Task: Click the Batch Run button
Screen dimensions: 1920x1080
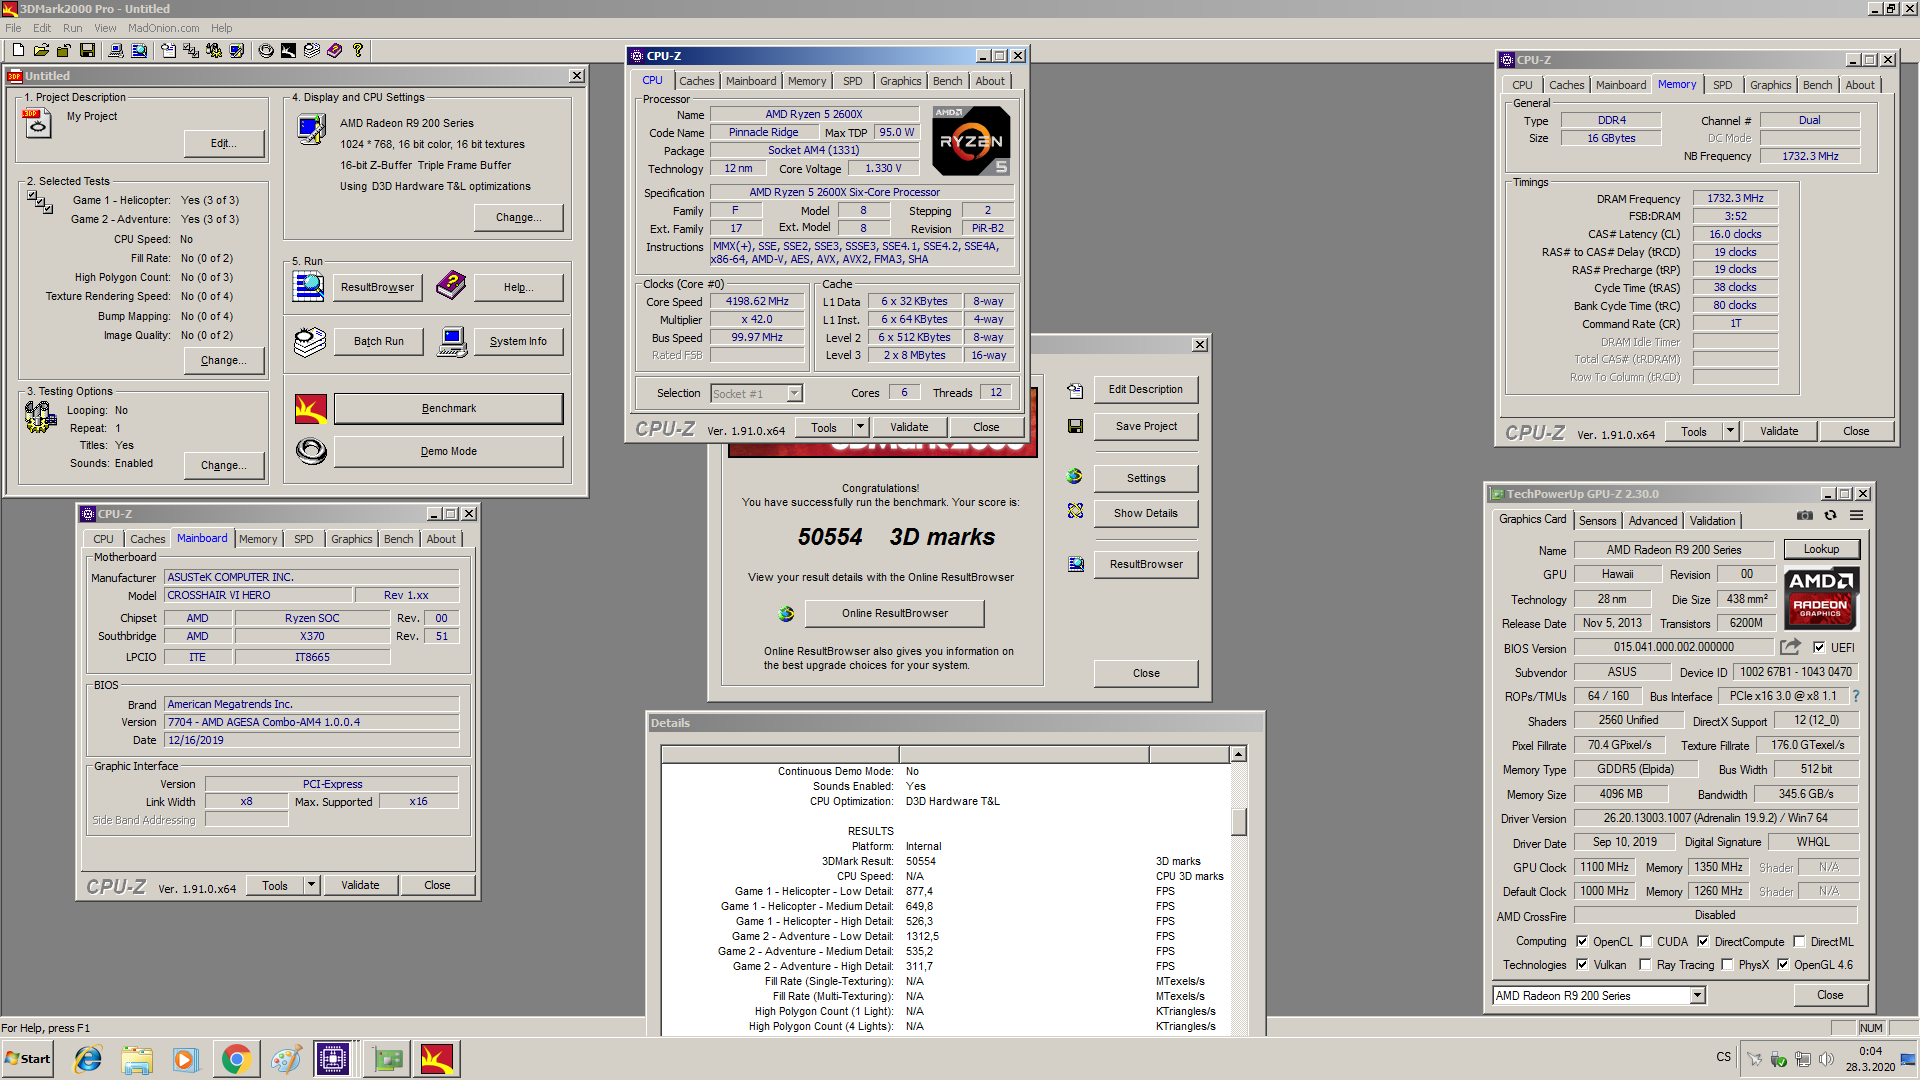Action: (379, 341)
